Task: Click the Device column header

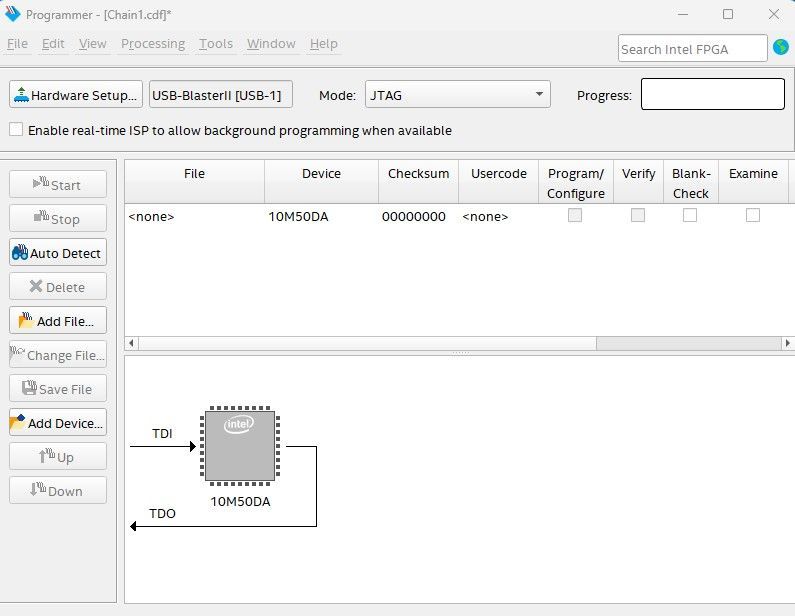Action: click(x=321, y=182)
